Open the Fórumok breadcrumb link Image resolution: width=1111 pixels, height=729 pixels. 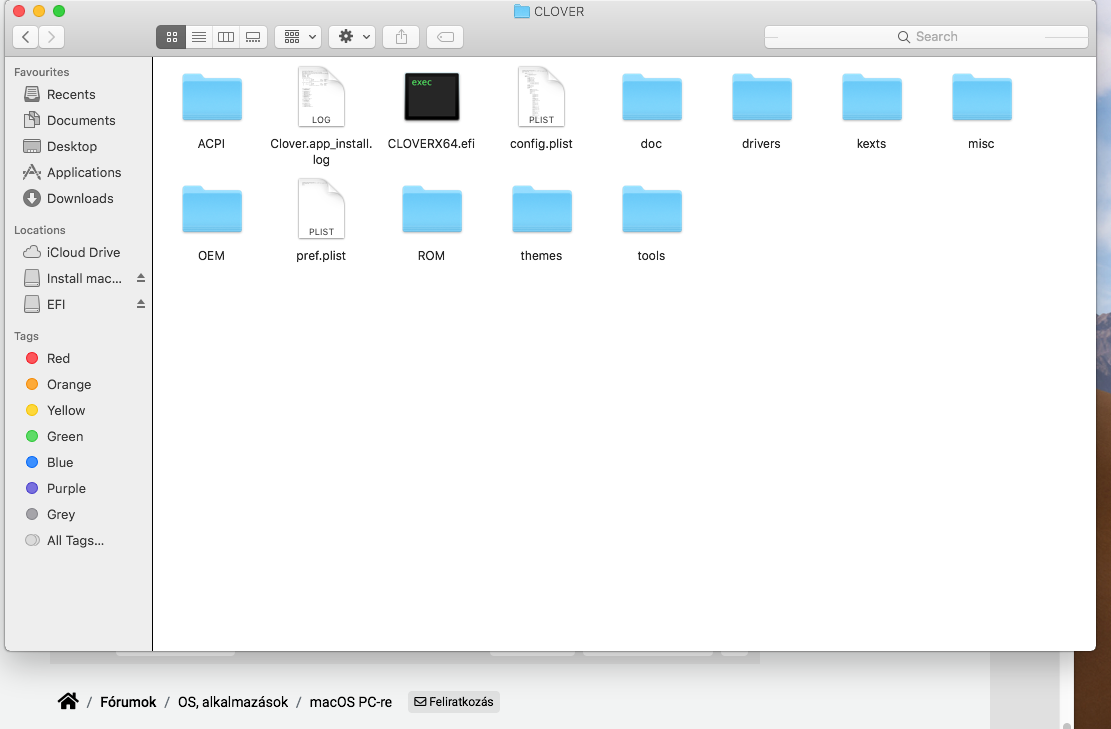click(x=128, y=702)
